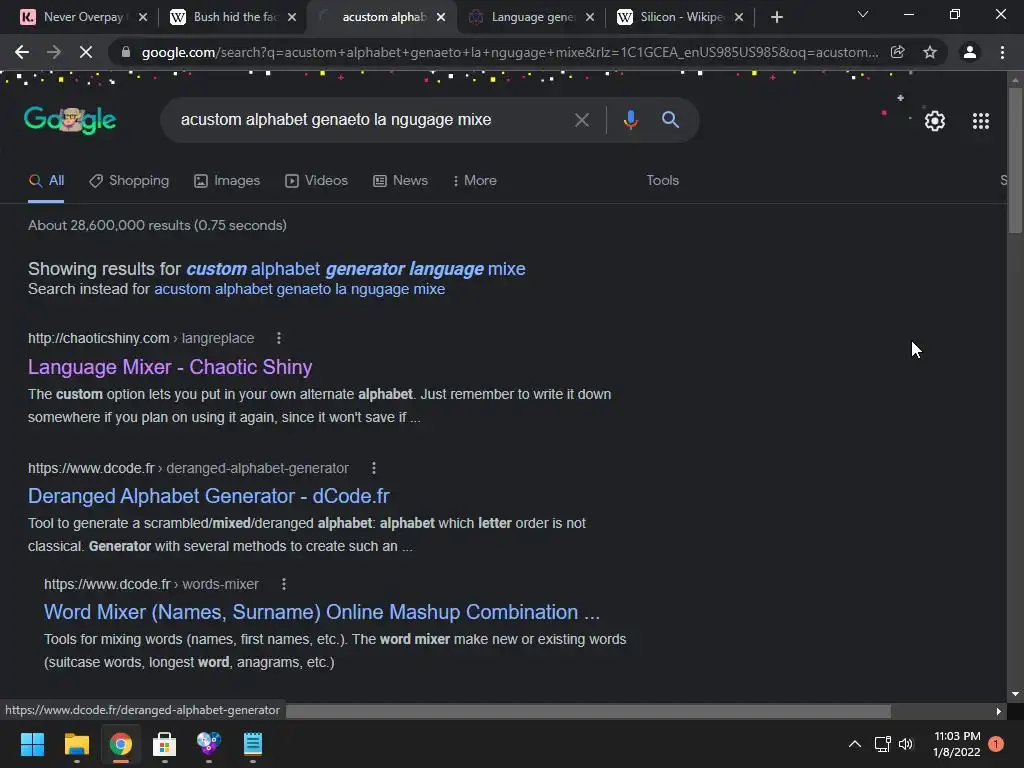Filter results by Videos

coord(317,181)
